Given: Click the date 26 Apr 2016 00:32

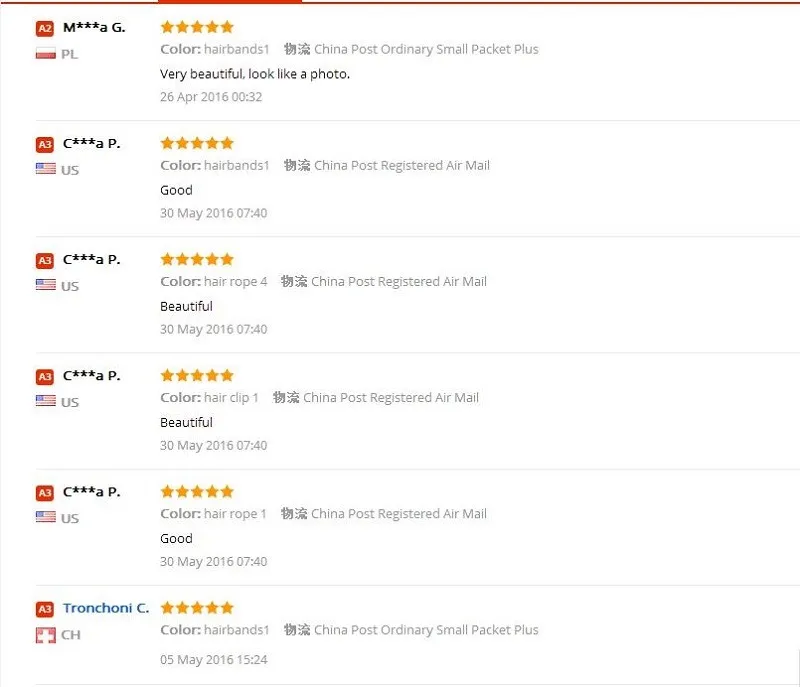Looking at the screenshot, I should tap(211, 97).
